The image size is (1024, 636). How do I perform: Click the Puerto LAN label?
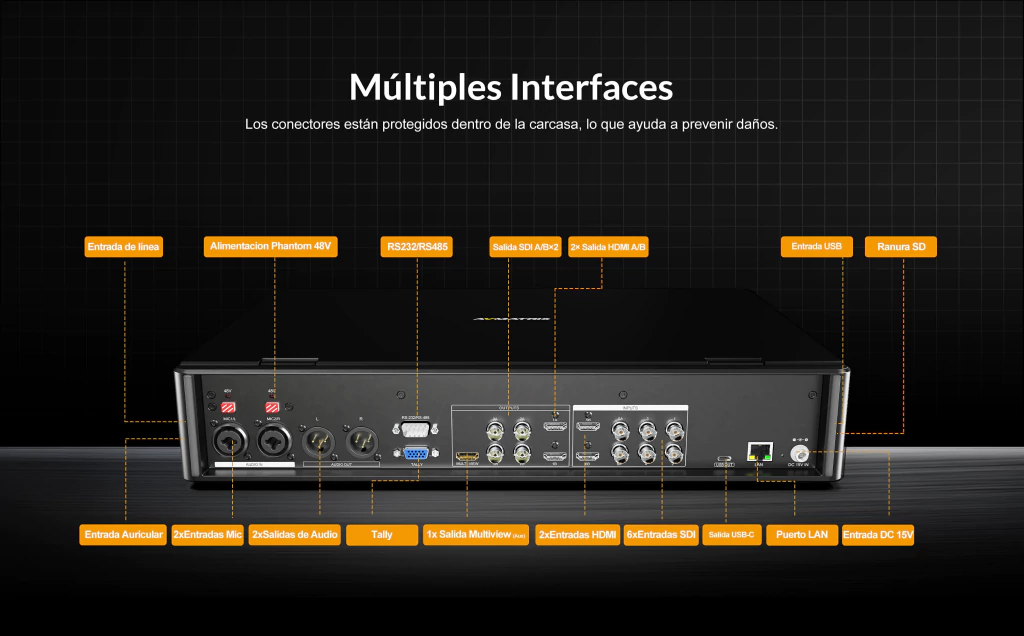802,535
